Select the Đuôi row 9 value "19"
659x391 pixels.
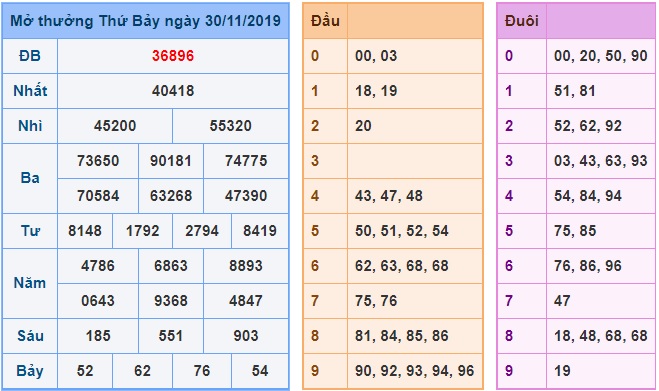(x=562, y=370)
